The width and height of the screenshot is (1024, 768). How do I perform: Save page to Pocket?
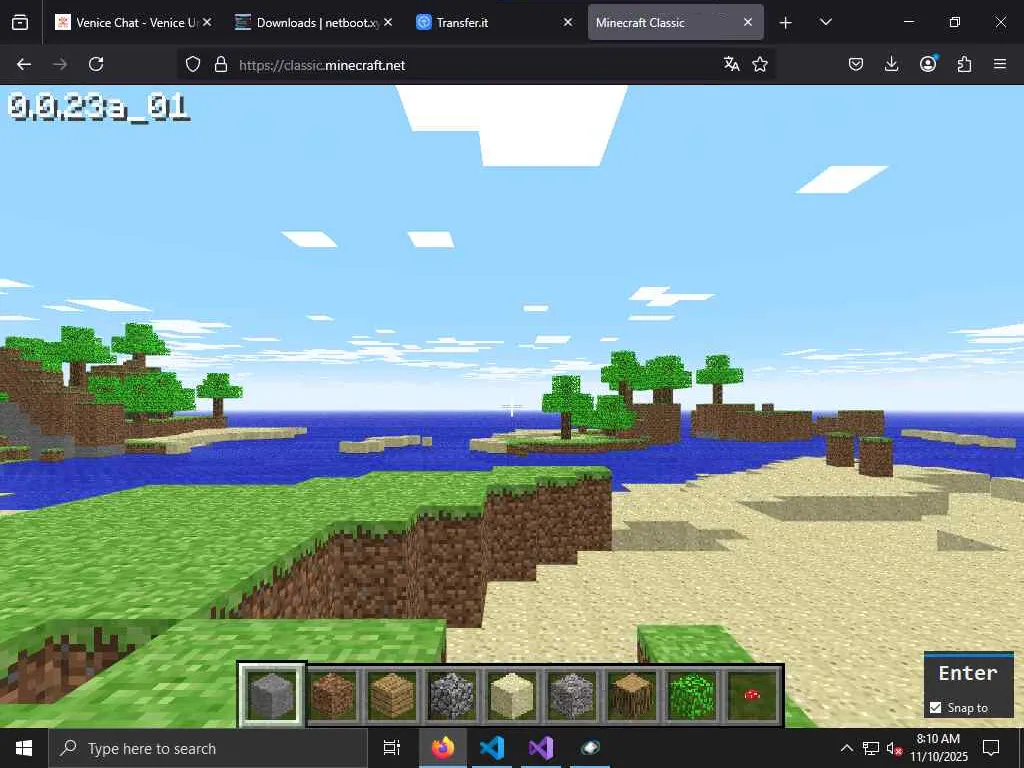(856, 64)
